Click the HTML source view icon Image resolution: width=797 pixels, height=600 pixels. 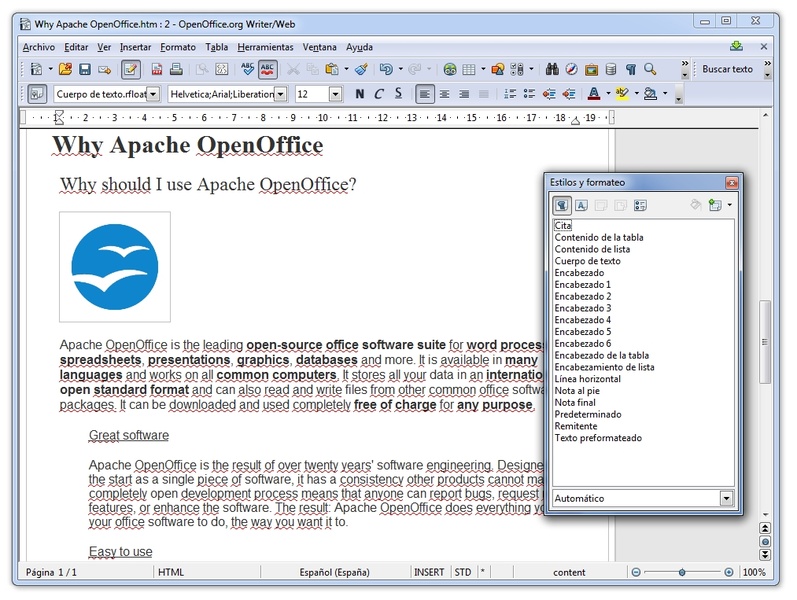222,69
